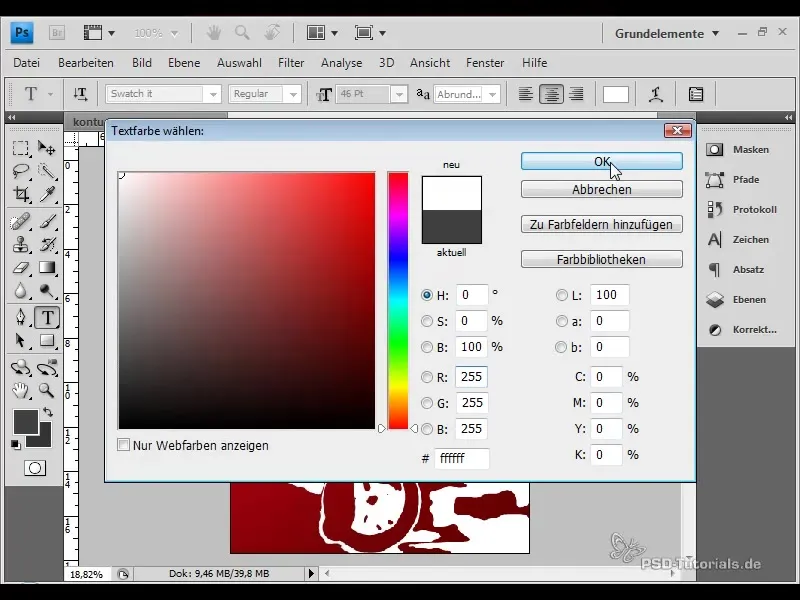Select the Dodge tool
The image size is (800, 600).
click(47, 291)
